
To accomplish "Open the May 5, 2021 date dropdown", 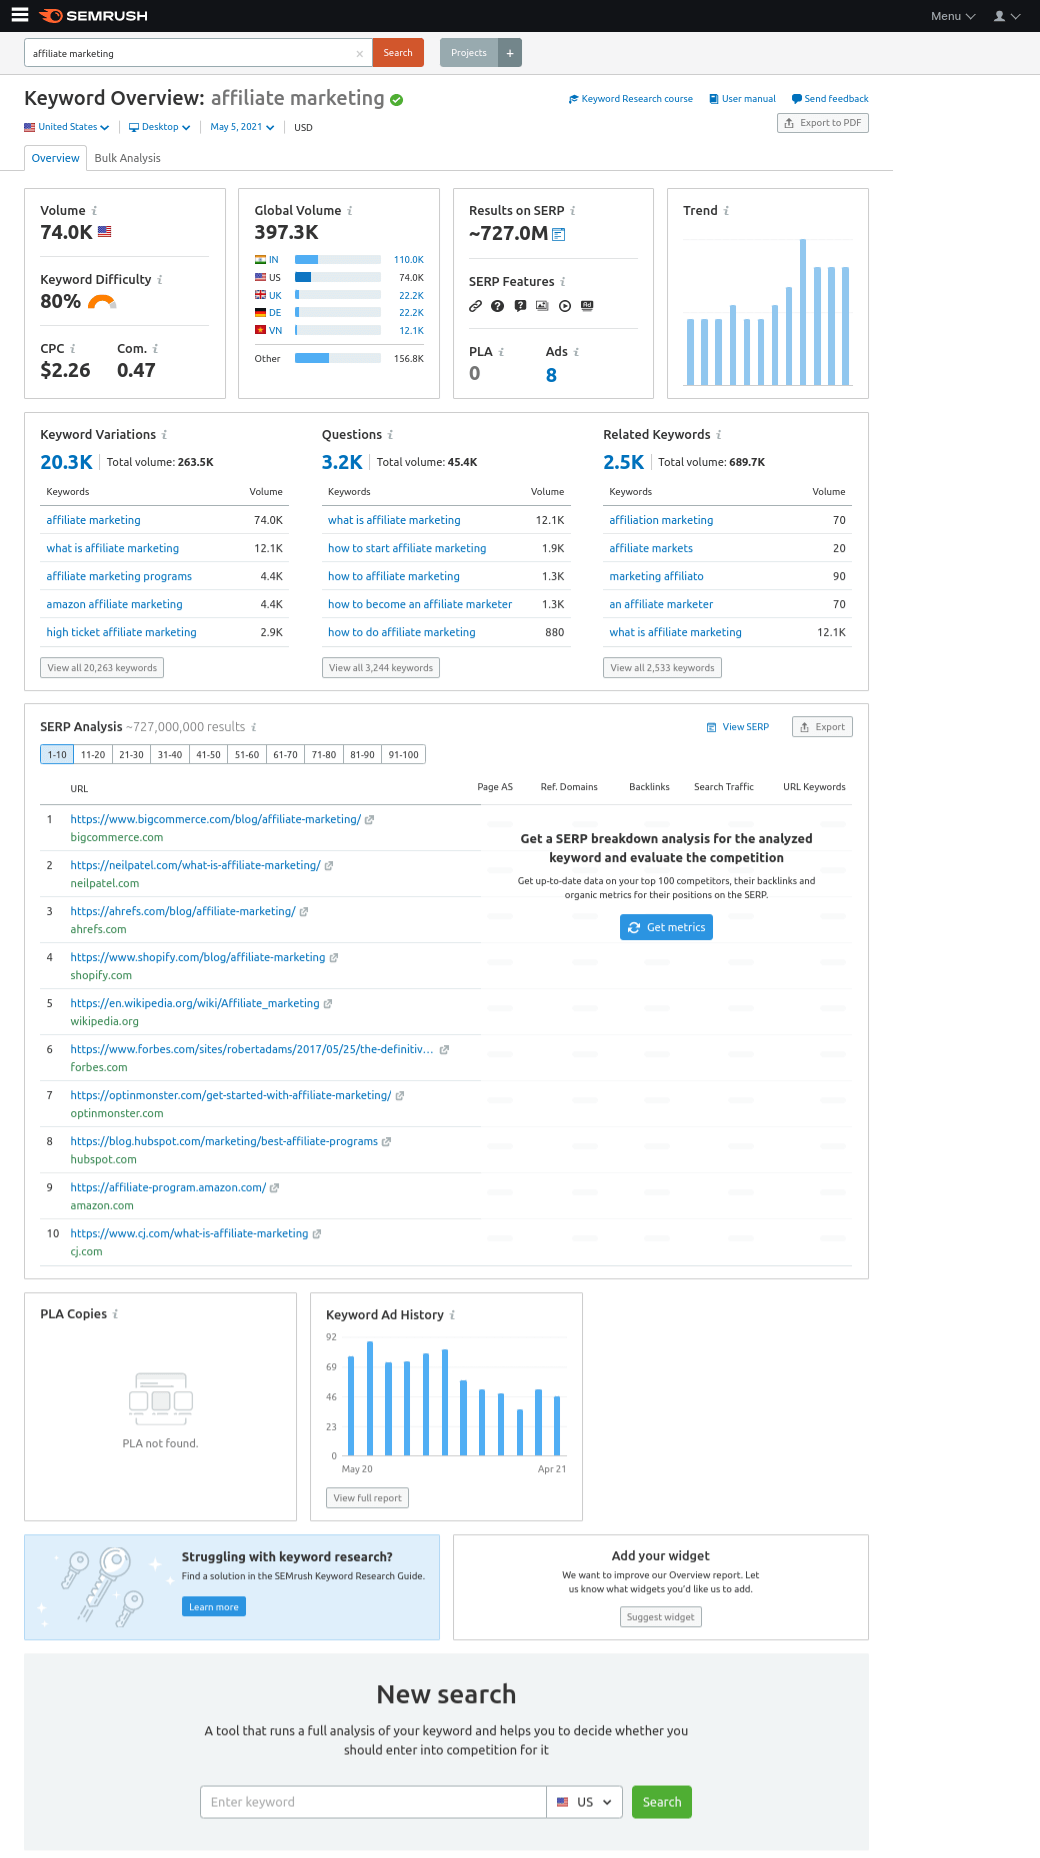I will 242,127.
